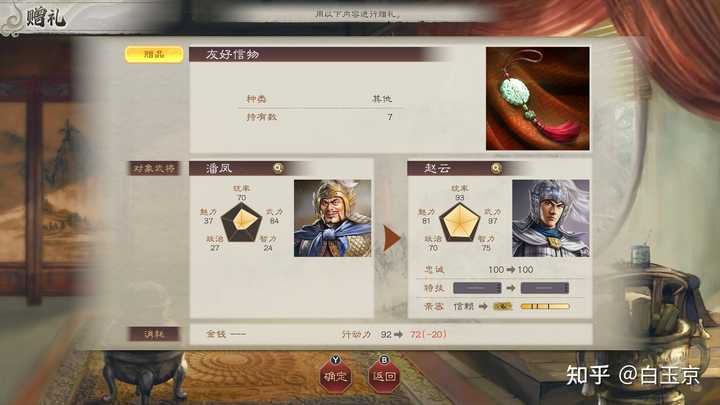Click the orange arrow between the two officers

pos(392,238)
